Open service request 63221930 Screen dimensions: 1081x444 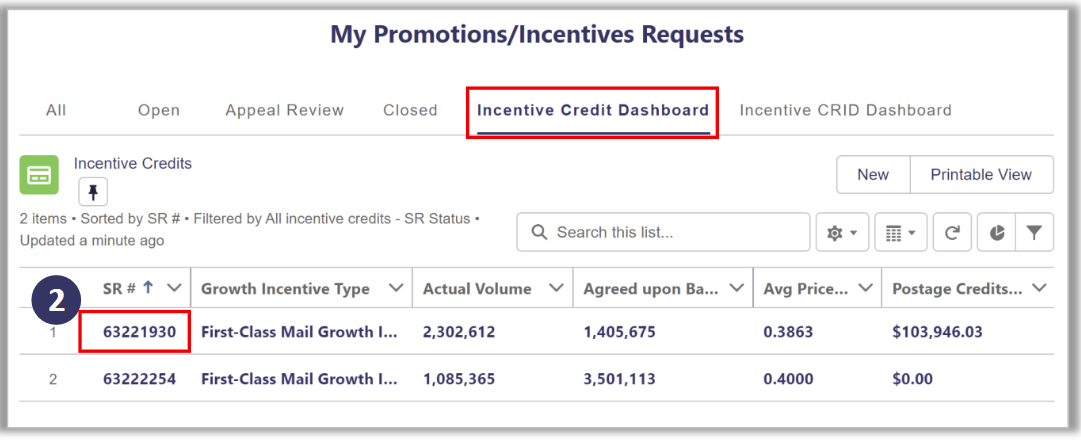pyautogui.click(x=134, y=331)
